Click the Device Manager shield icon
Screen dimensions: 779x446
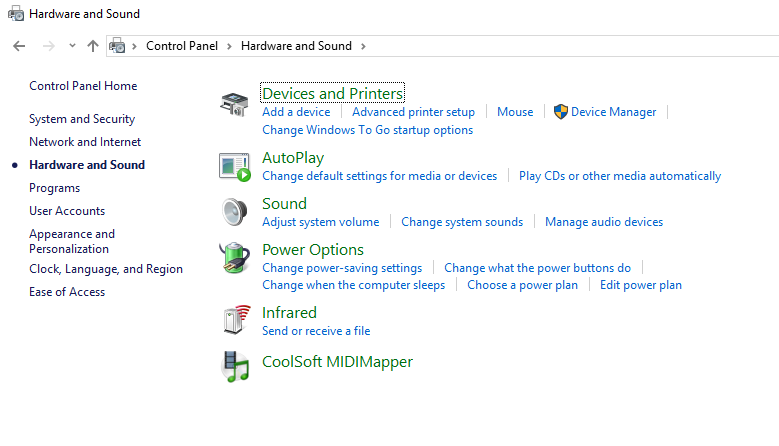pyautogui.click(x=561, y=112)
